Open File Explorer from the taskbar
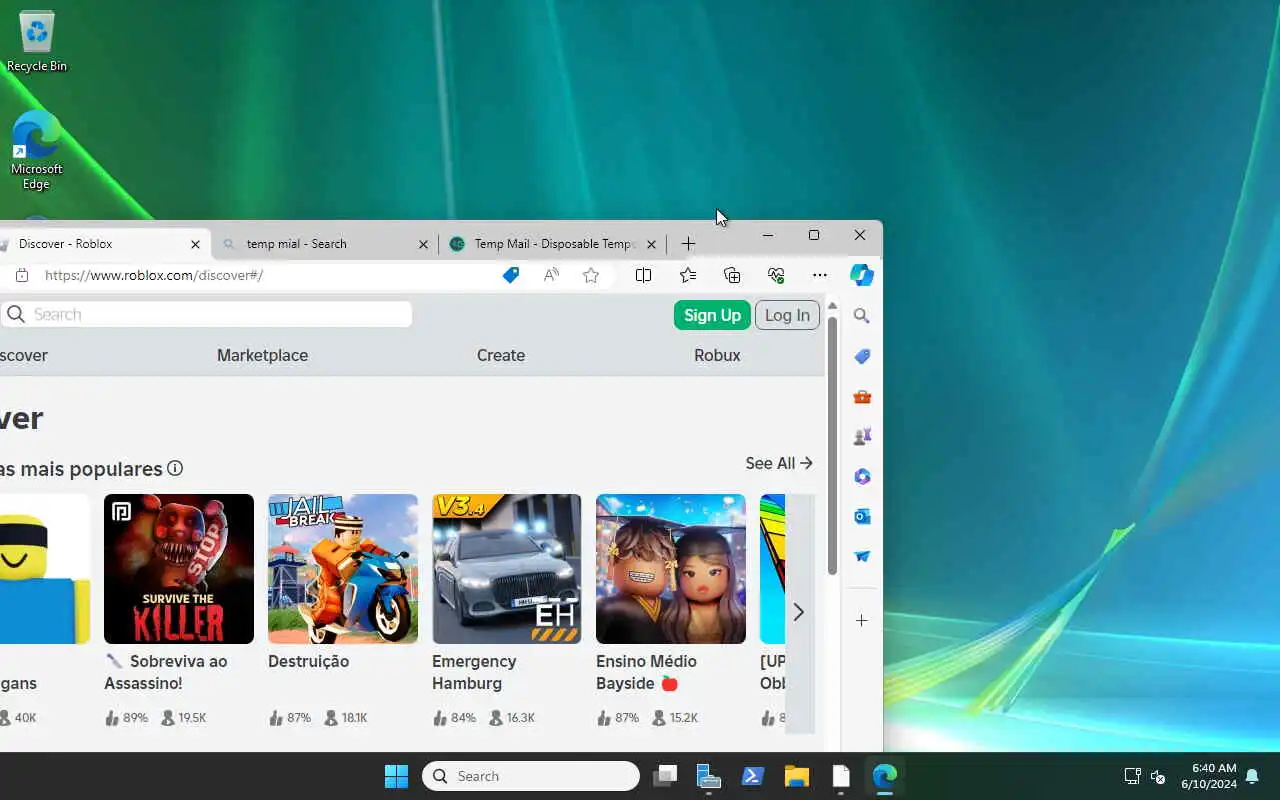Image resolution: width=1280 pixels, height=800 pixels. [x=797, y=776]
